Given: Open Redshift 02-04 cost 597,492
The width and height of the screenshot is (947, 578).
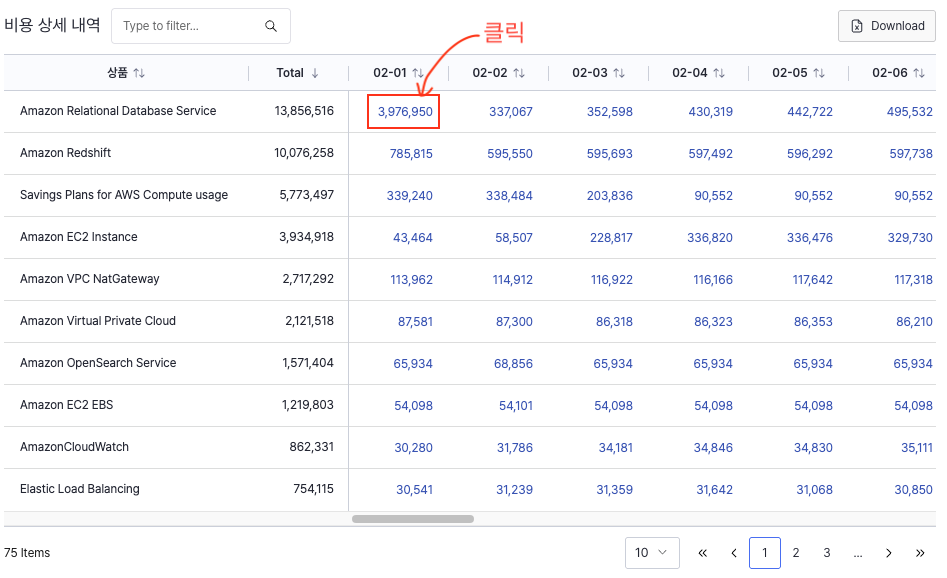Looking at the screenshot, I should [x=711, y=153].
